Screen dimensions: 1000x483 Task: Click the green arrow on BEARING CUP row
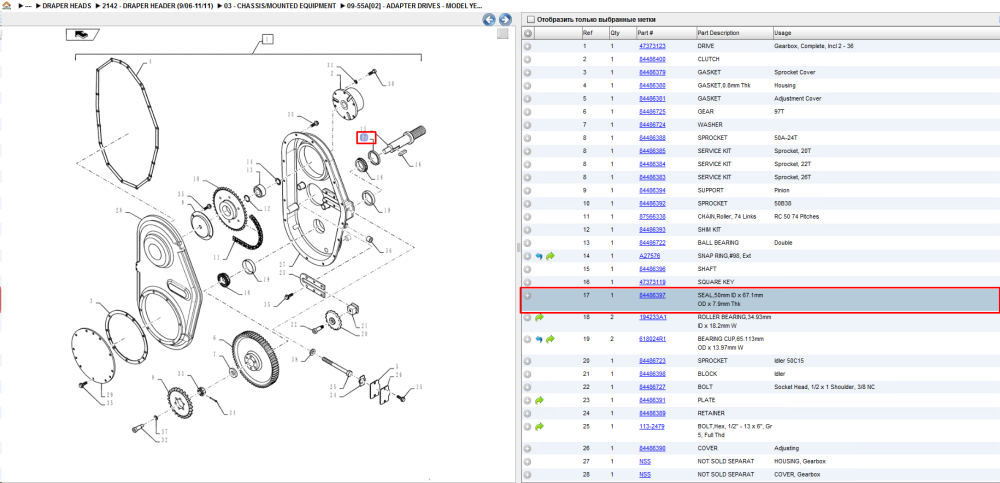[550, 339]
